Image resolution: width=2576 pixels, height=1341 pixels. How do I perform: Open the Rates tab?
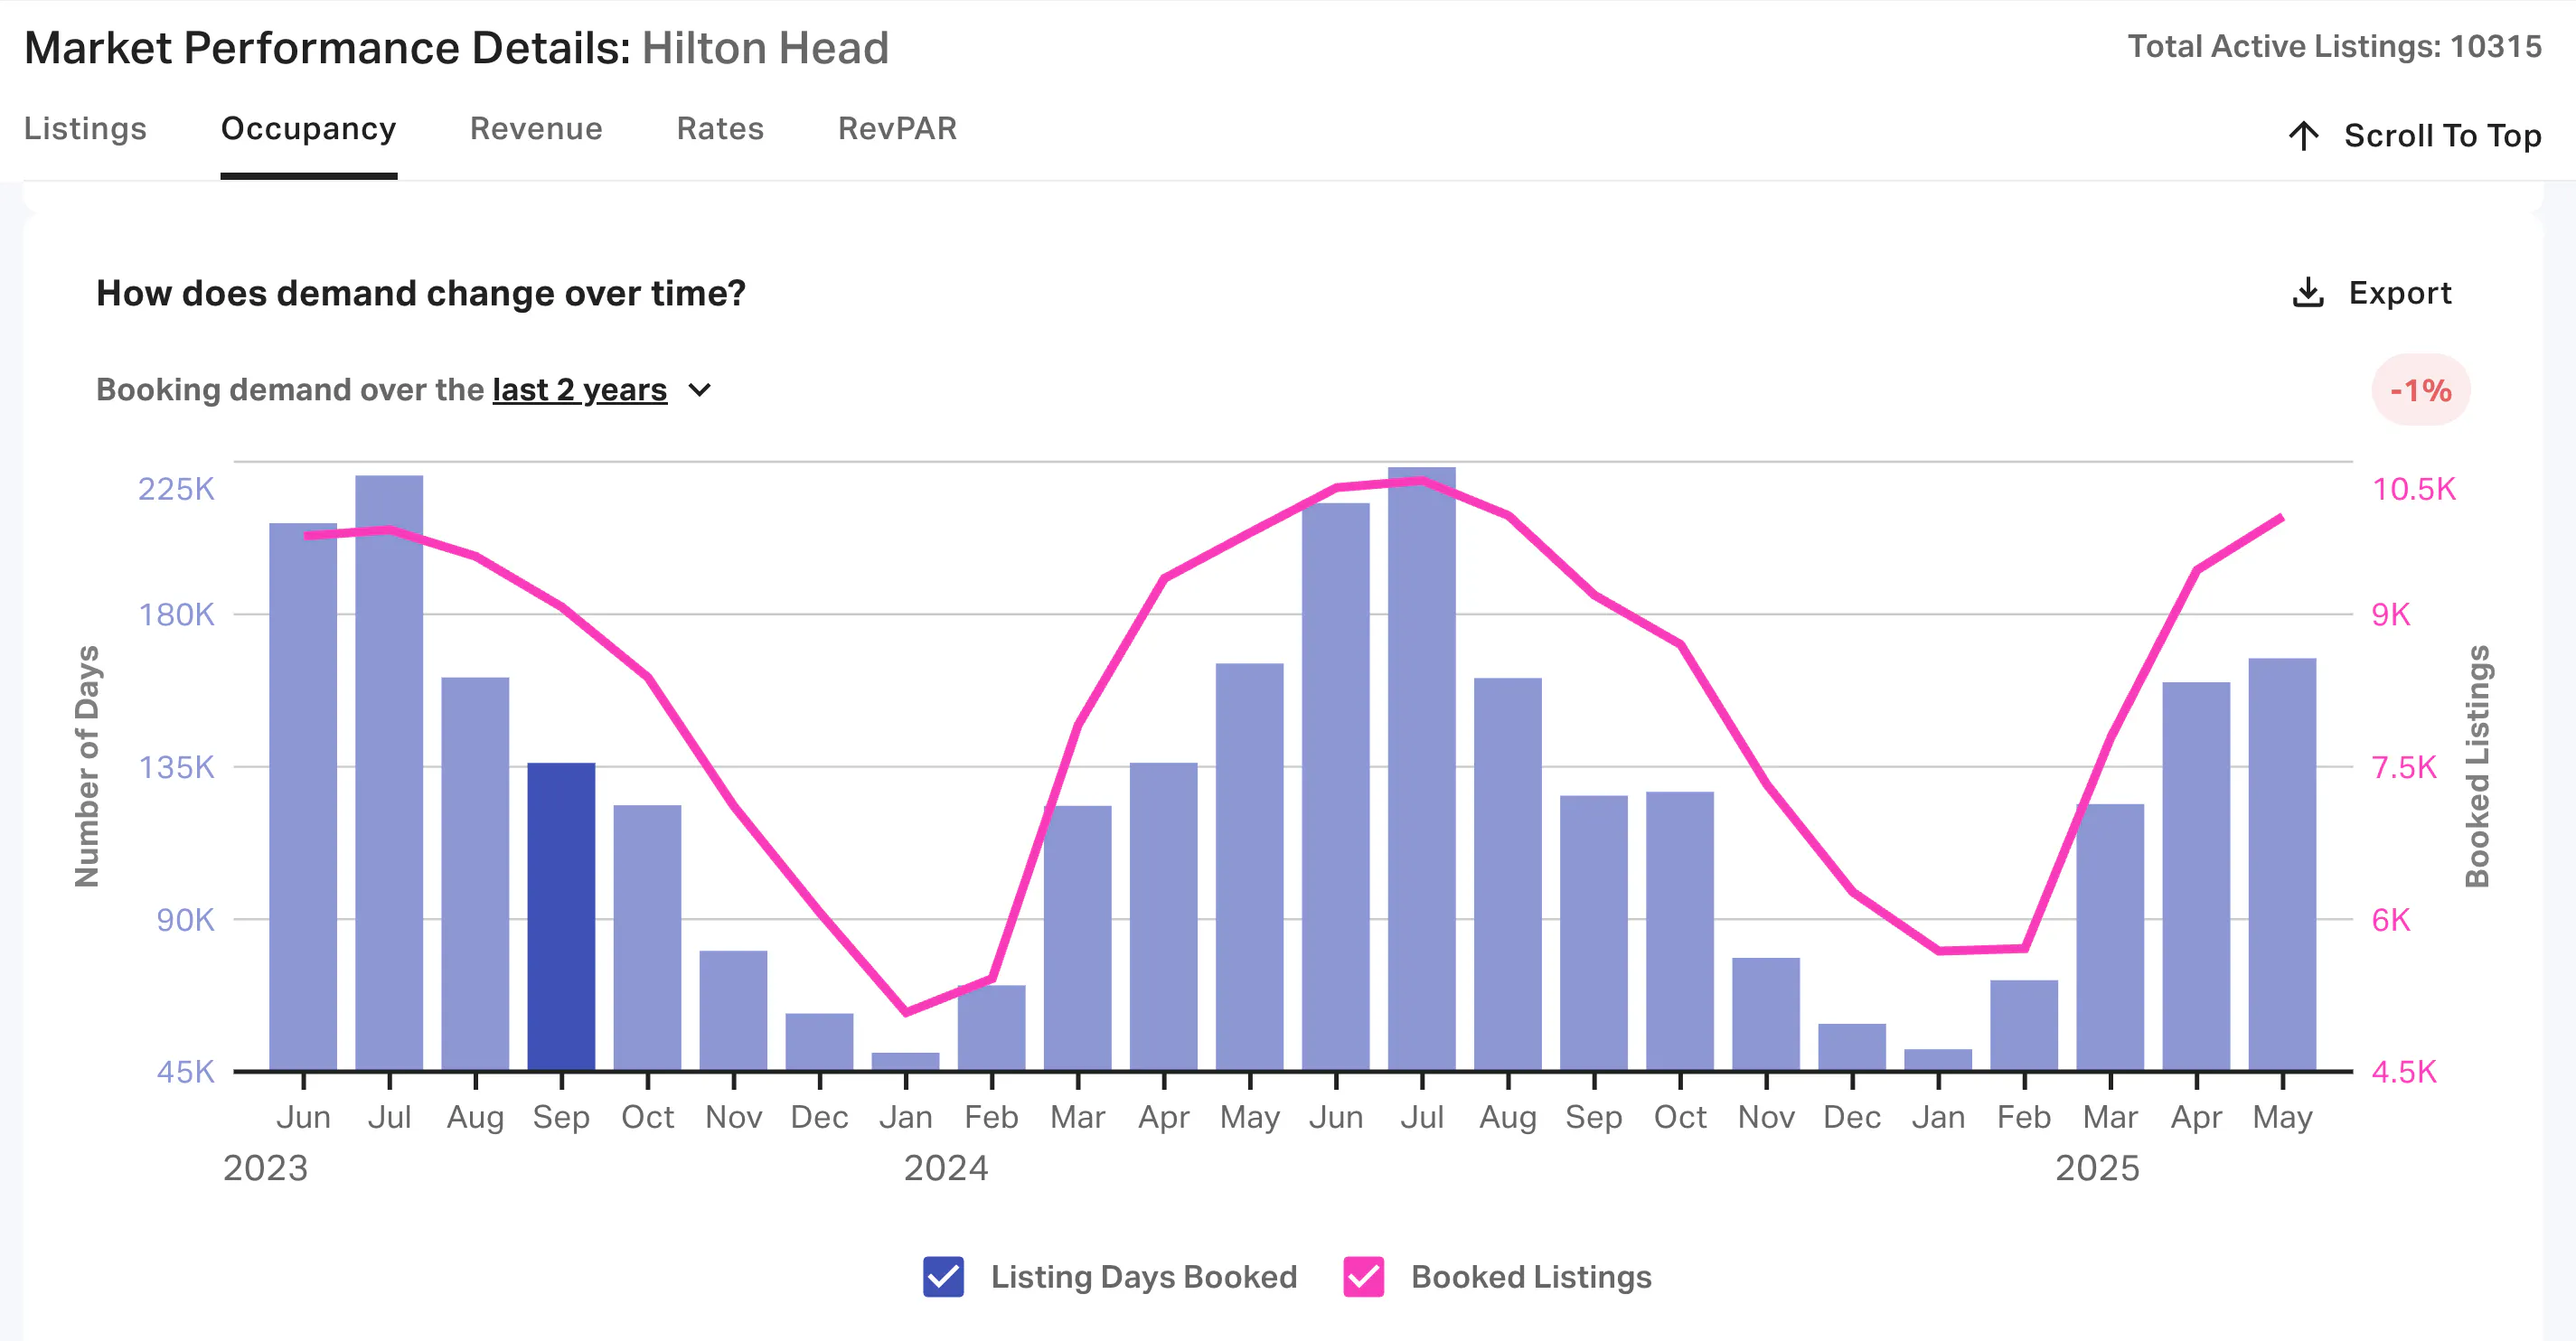(720, 128)
